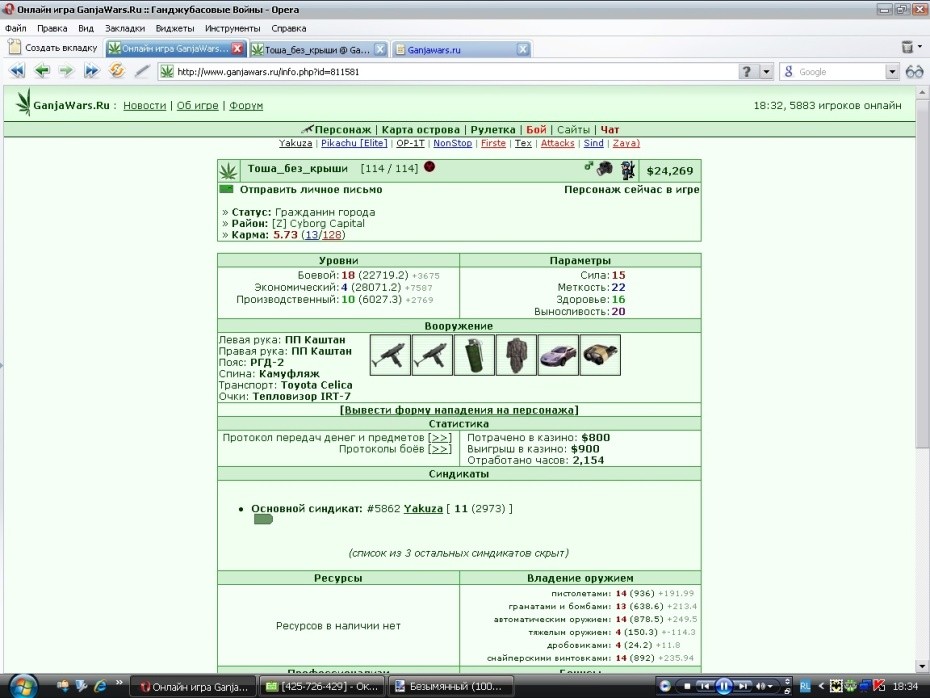Viewport: 930px width, 698px height.
Task: Click the Toyota Celica car icon
Action: click(x=558, y=355)
